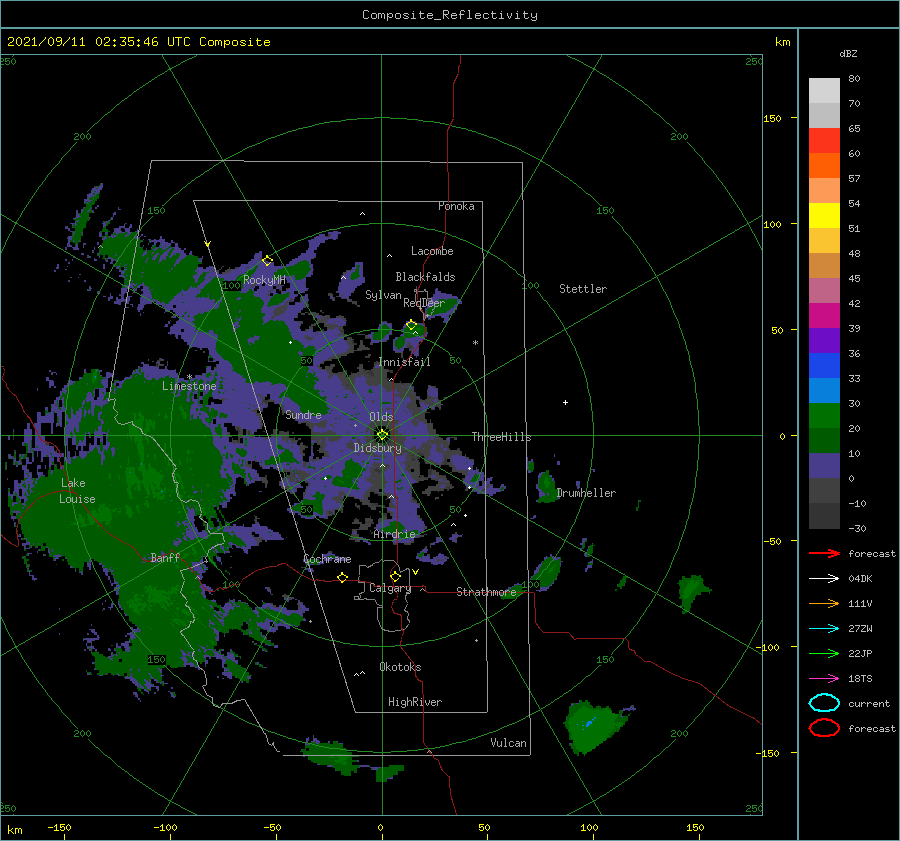Click the red forecast arrow in the legend
Image resolution: width=900 pixels, height=841 pixels.
(x=824, y=553)
